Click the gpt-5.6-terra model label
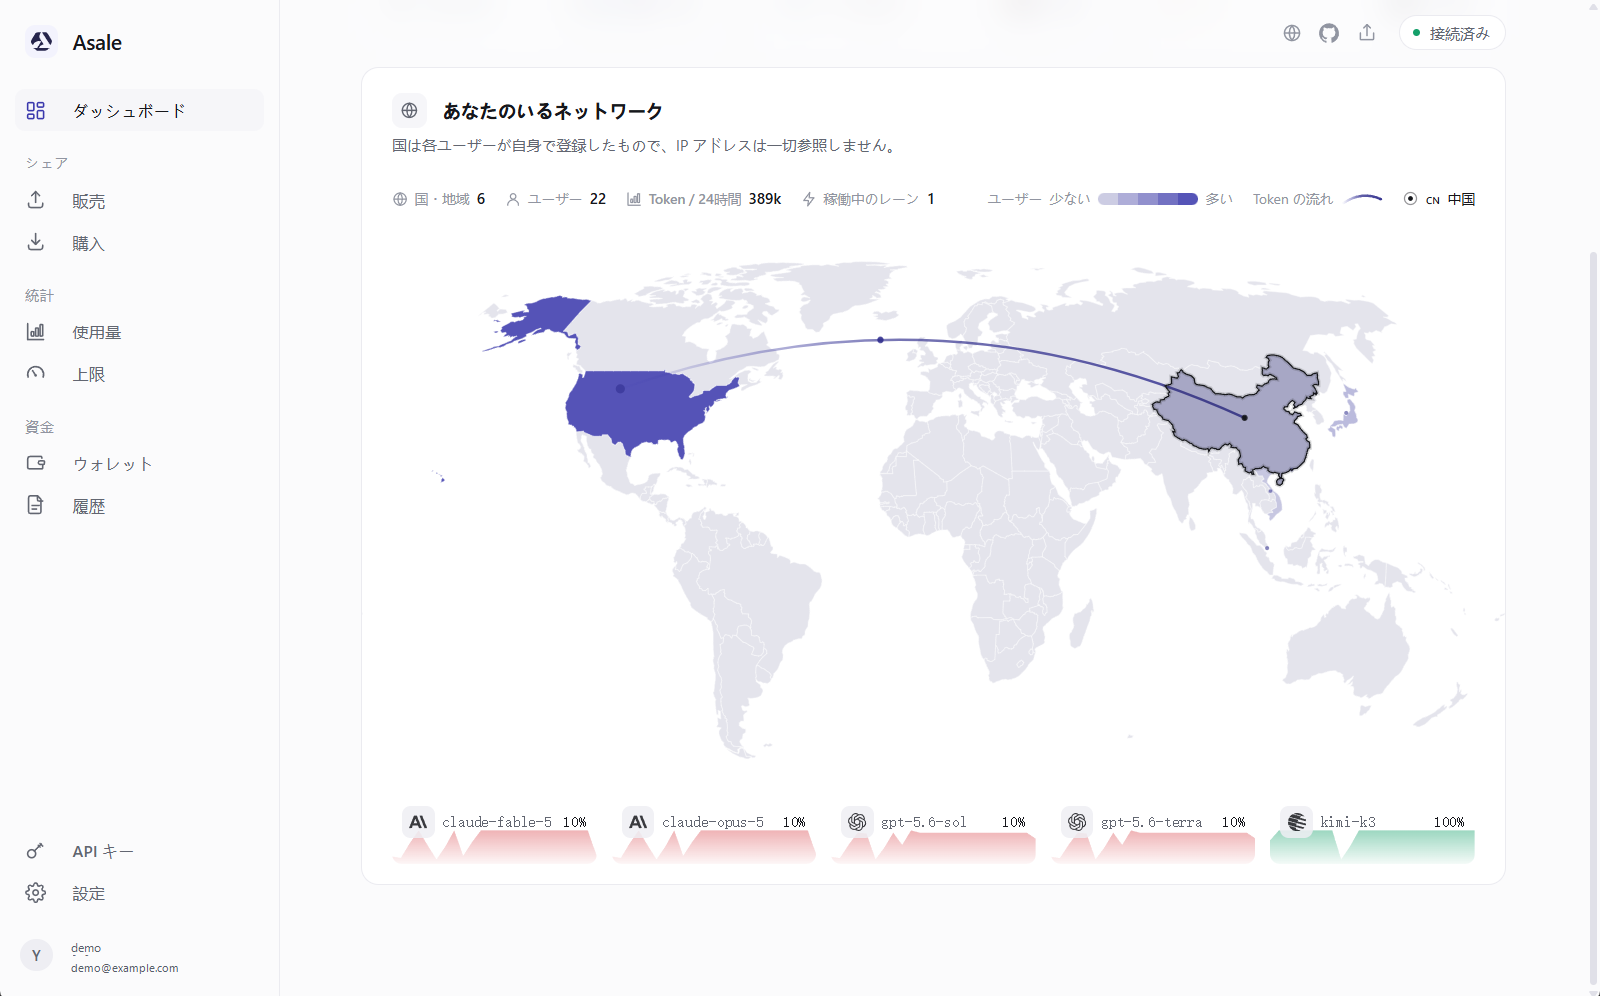Screen dimensions: 1600x1000 click(1151, 822)
